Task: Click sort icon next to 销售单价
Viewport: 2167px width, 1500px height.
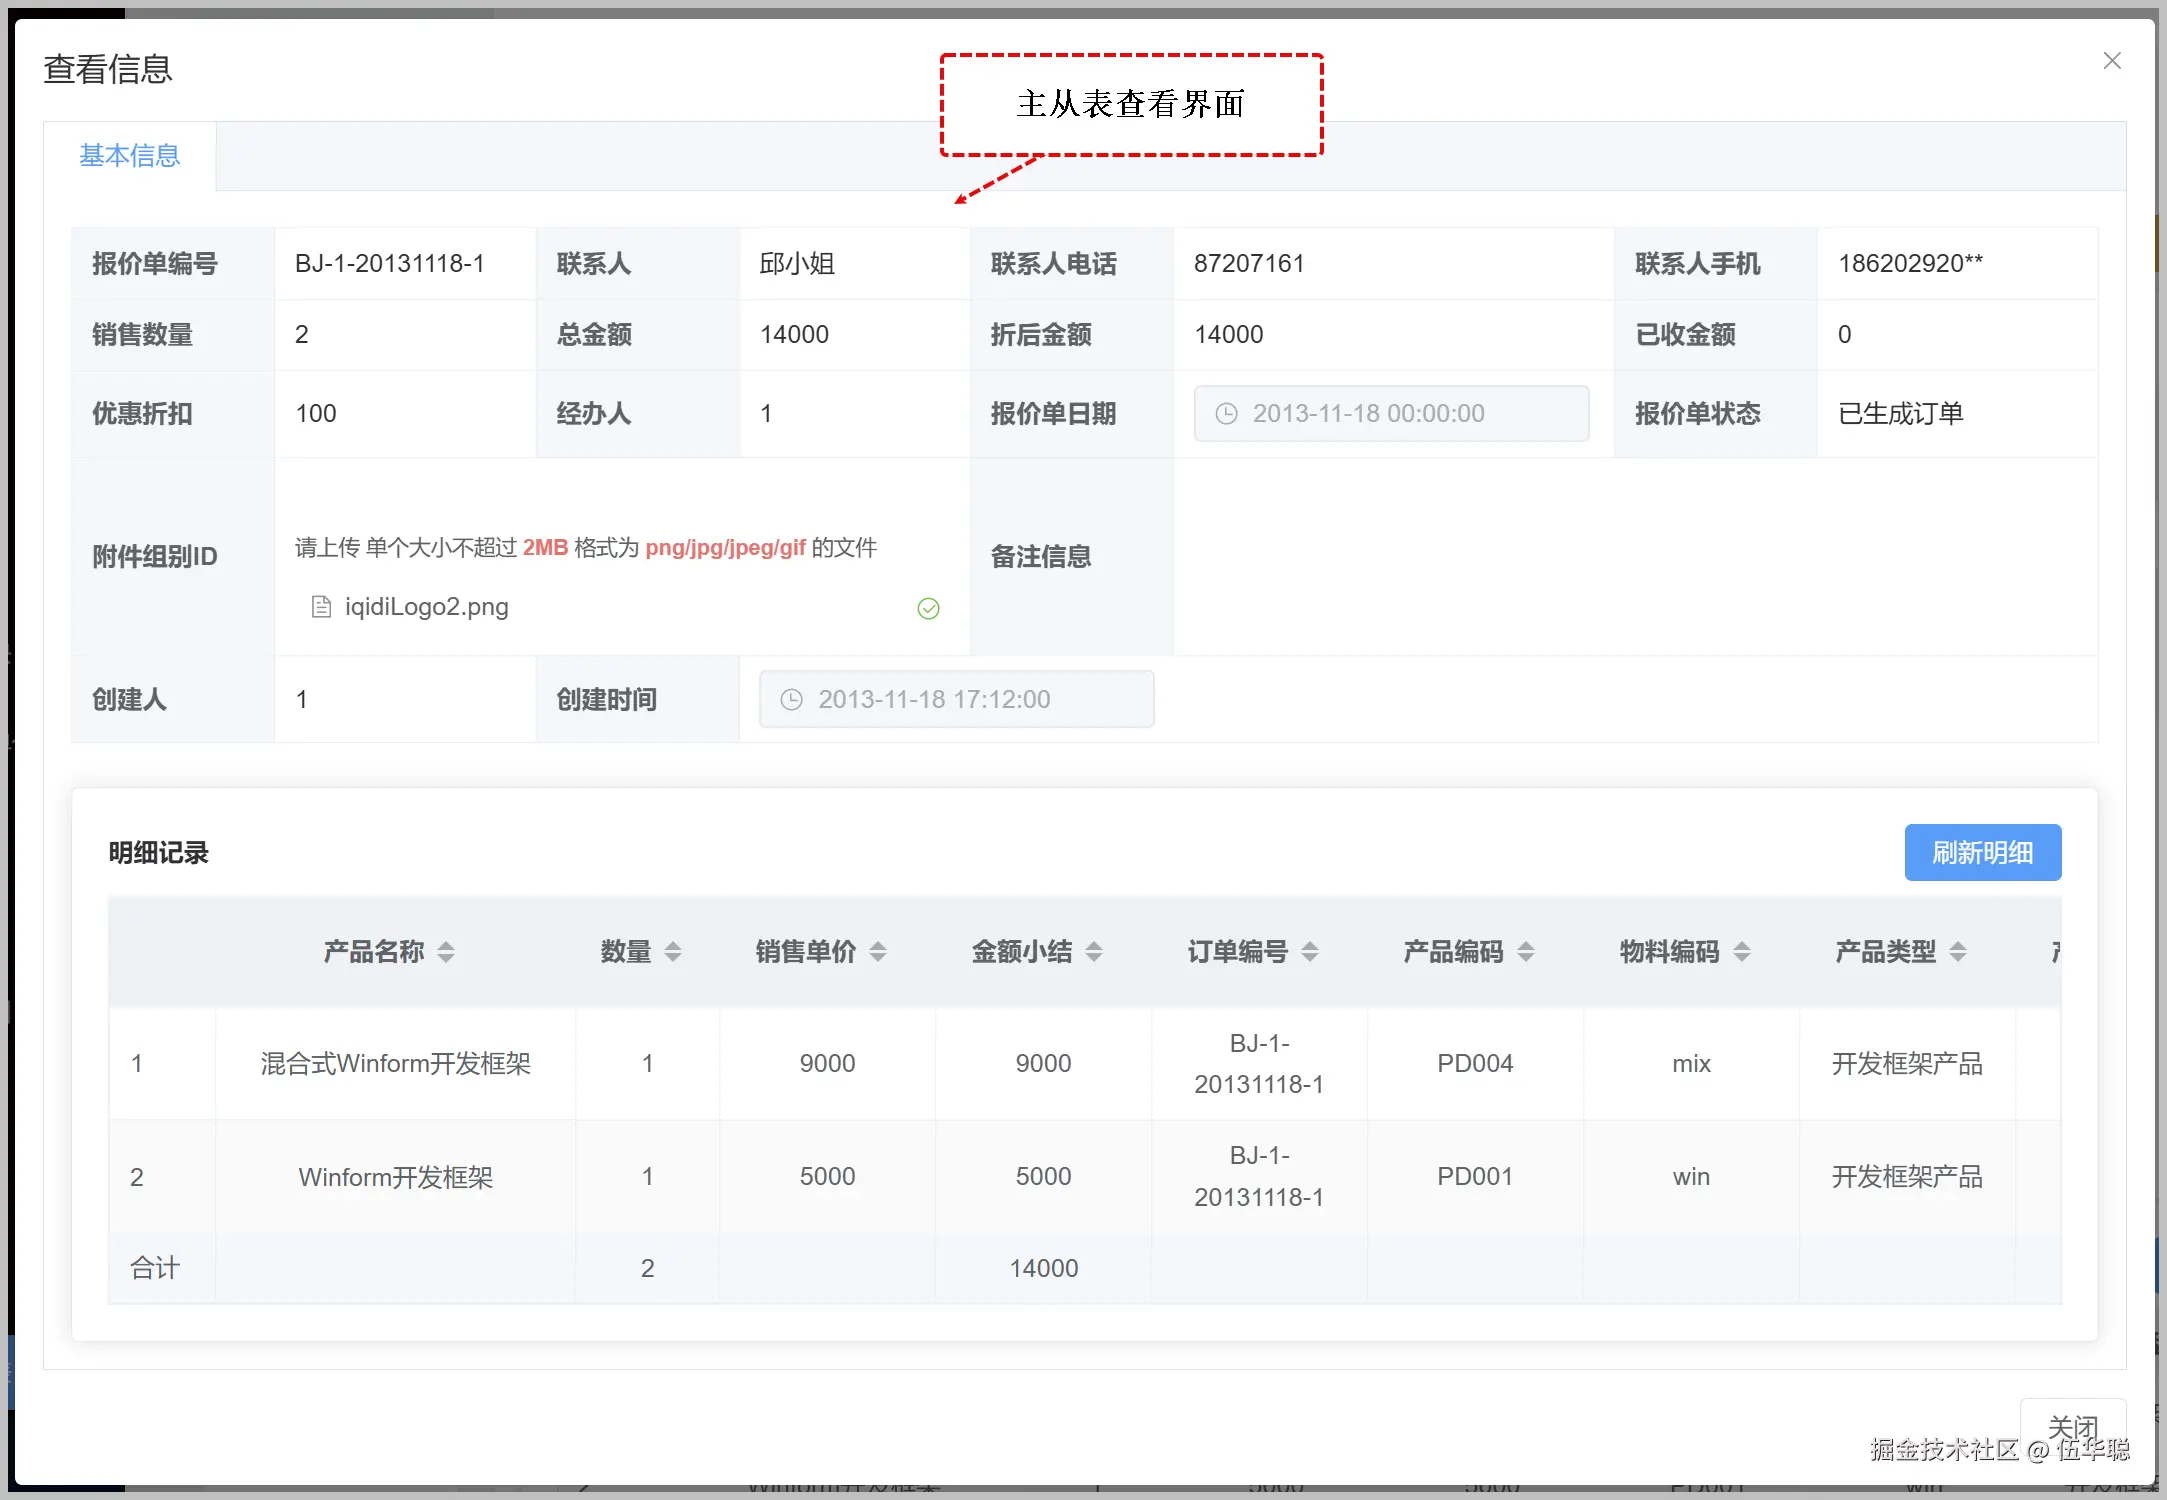Action: (x=878, y=952)
